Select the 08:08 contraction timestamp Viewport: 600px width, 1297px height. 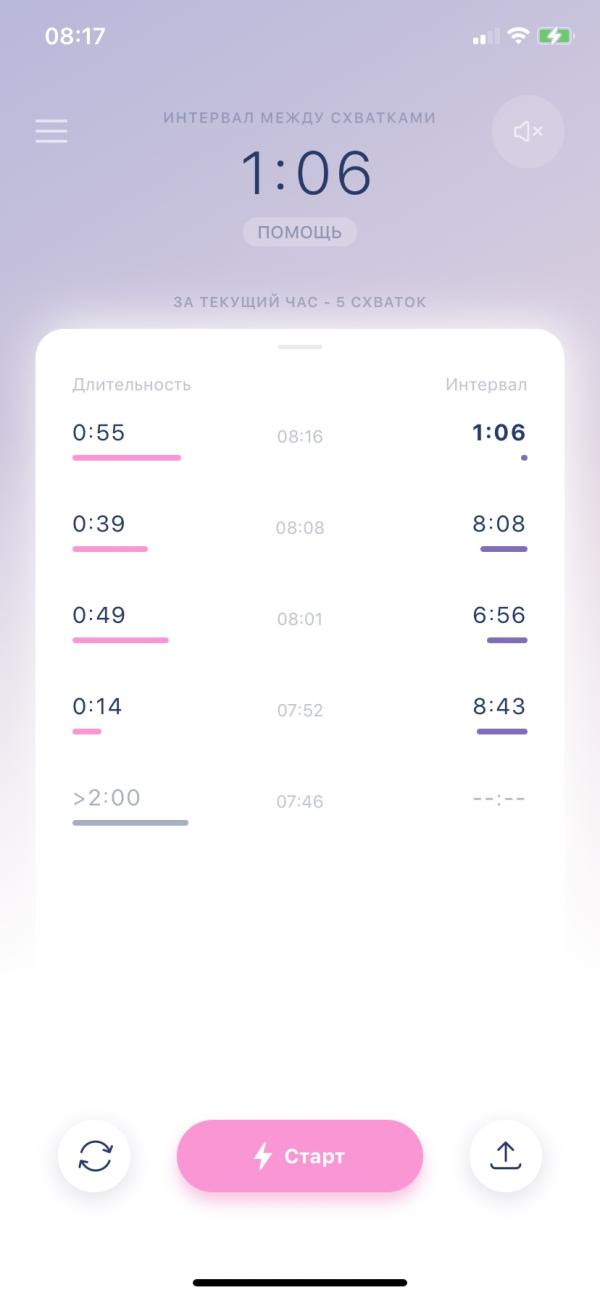[300, 527]
